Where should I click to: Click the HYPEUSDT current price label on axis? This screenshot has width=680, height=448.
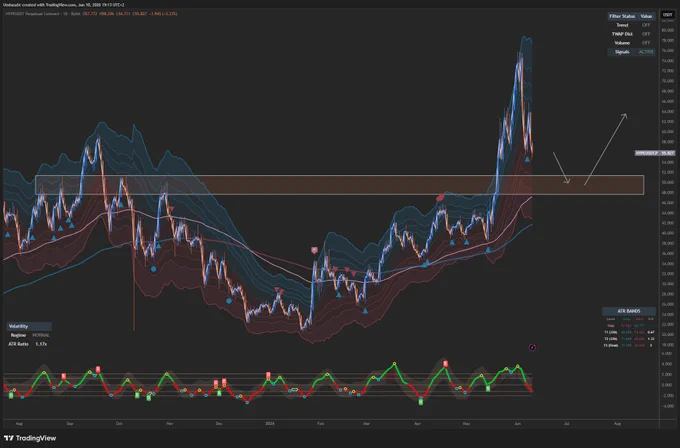point(655,153)
